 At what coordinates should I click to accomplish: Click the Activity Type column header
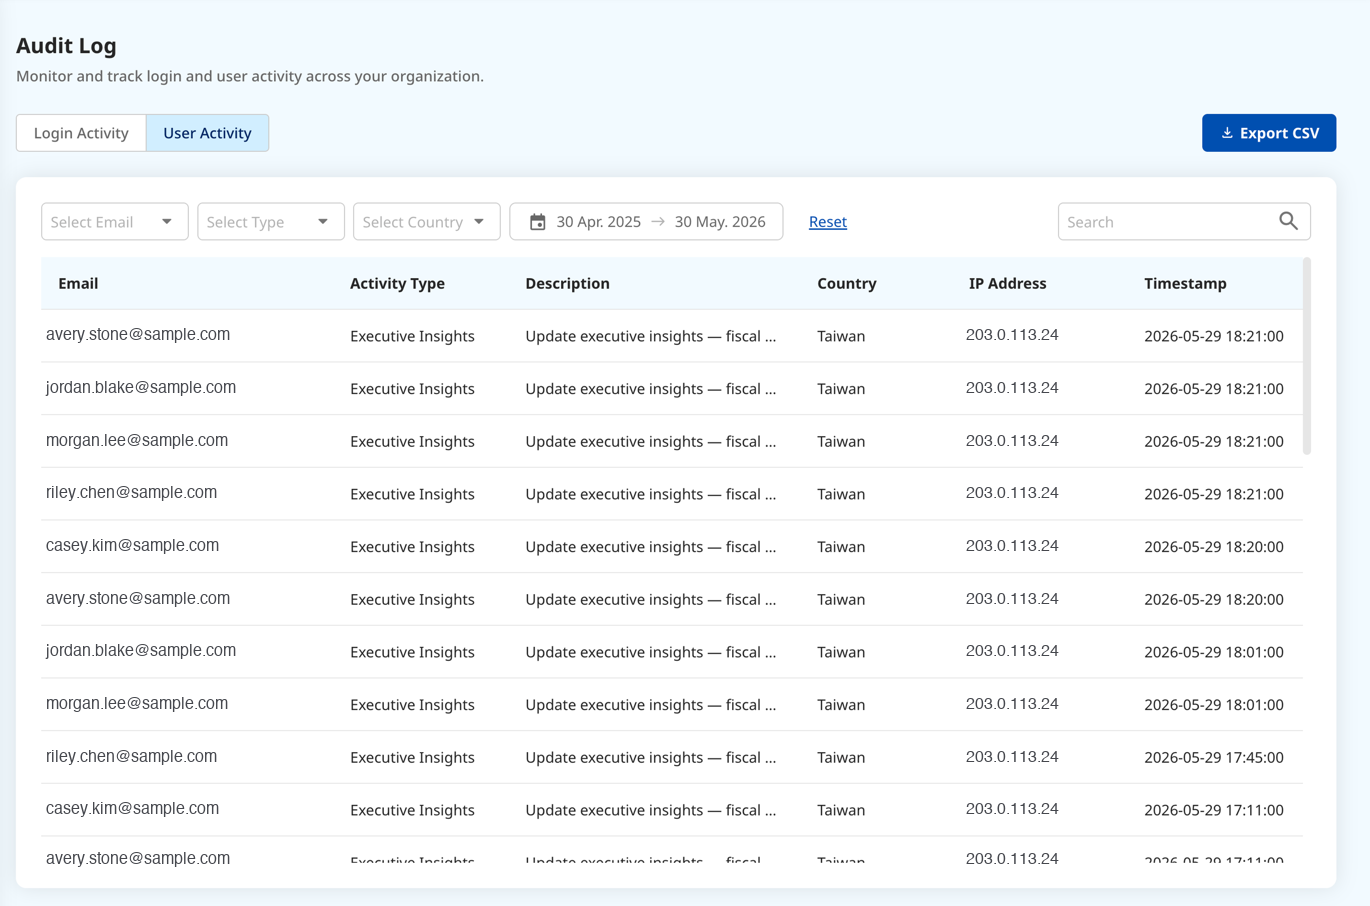click(397, 284)
